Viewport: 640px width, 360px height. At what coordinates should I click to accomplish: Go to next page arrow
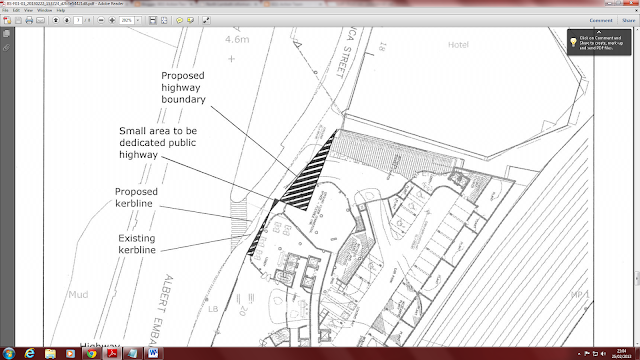[67, 20]
